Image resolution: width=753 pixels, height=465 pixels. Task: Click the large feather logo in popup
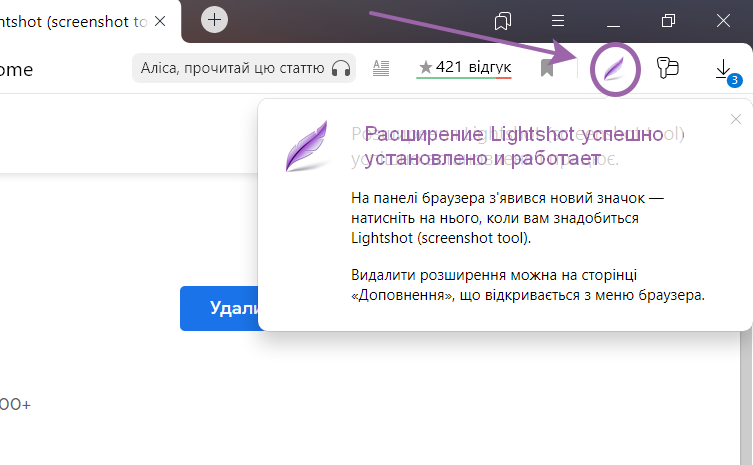click(307, 146)
